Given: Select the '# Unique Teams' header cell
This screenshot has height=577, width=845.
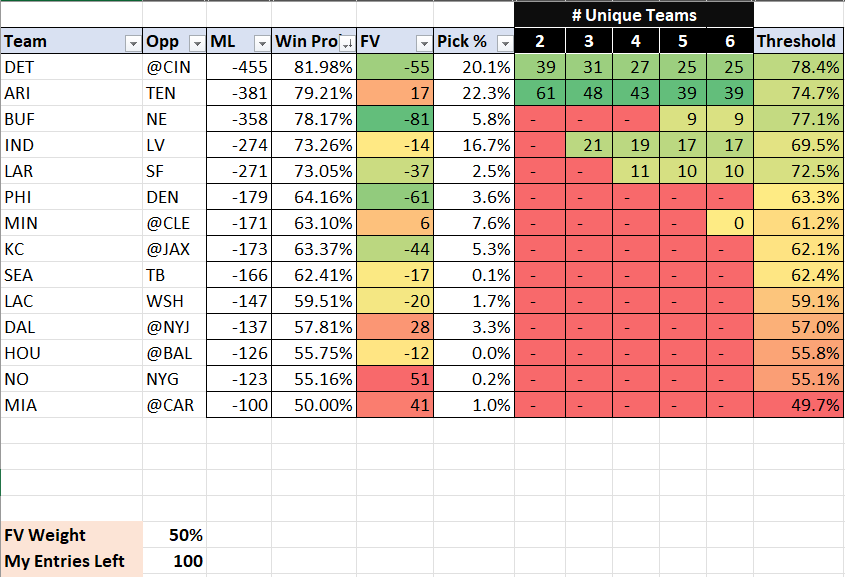Looking at the screenshot, I should click(x=634, y=15).
